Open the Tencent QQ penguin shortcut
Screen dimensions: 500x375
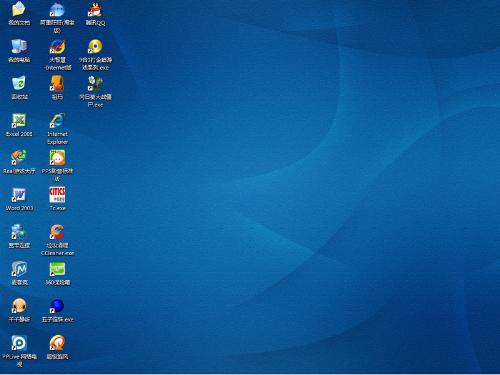coord(95,9)
